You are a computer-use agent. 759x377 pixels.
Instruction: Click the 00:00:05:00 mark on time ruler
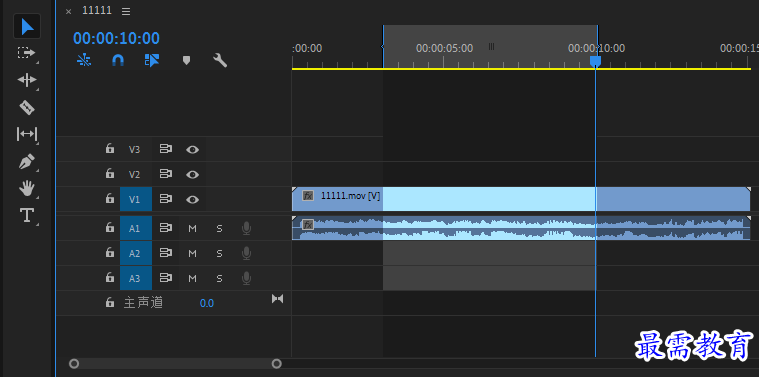point(444,48)
